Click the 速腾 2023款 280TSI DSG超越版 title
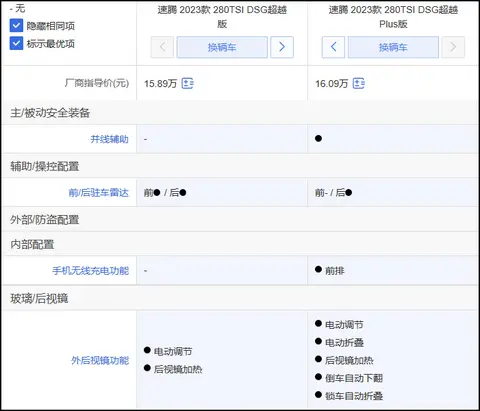The width and height of the screenshot is (480, 411). pos(222,17)
